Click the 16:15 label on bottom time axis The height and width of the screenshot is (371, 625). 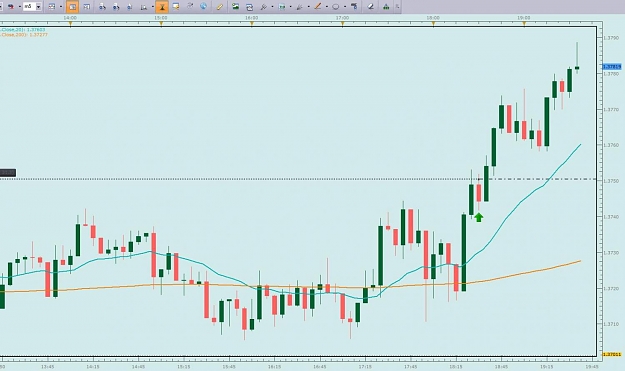pyautogui.click(x=274, y=367)
